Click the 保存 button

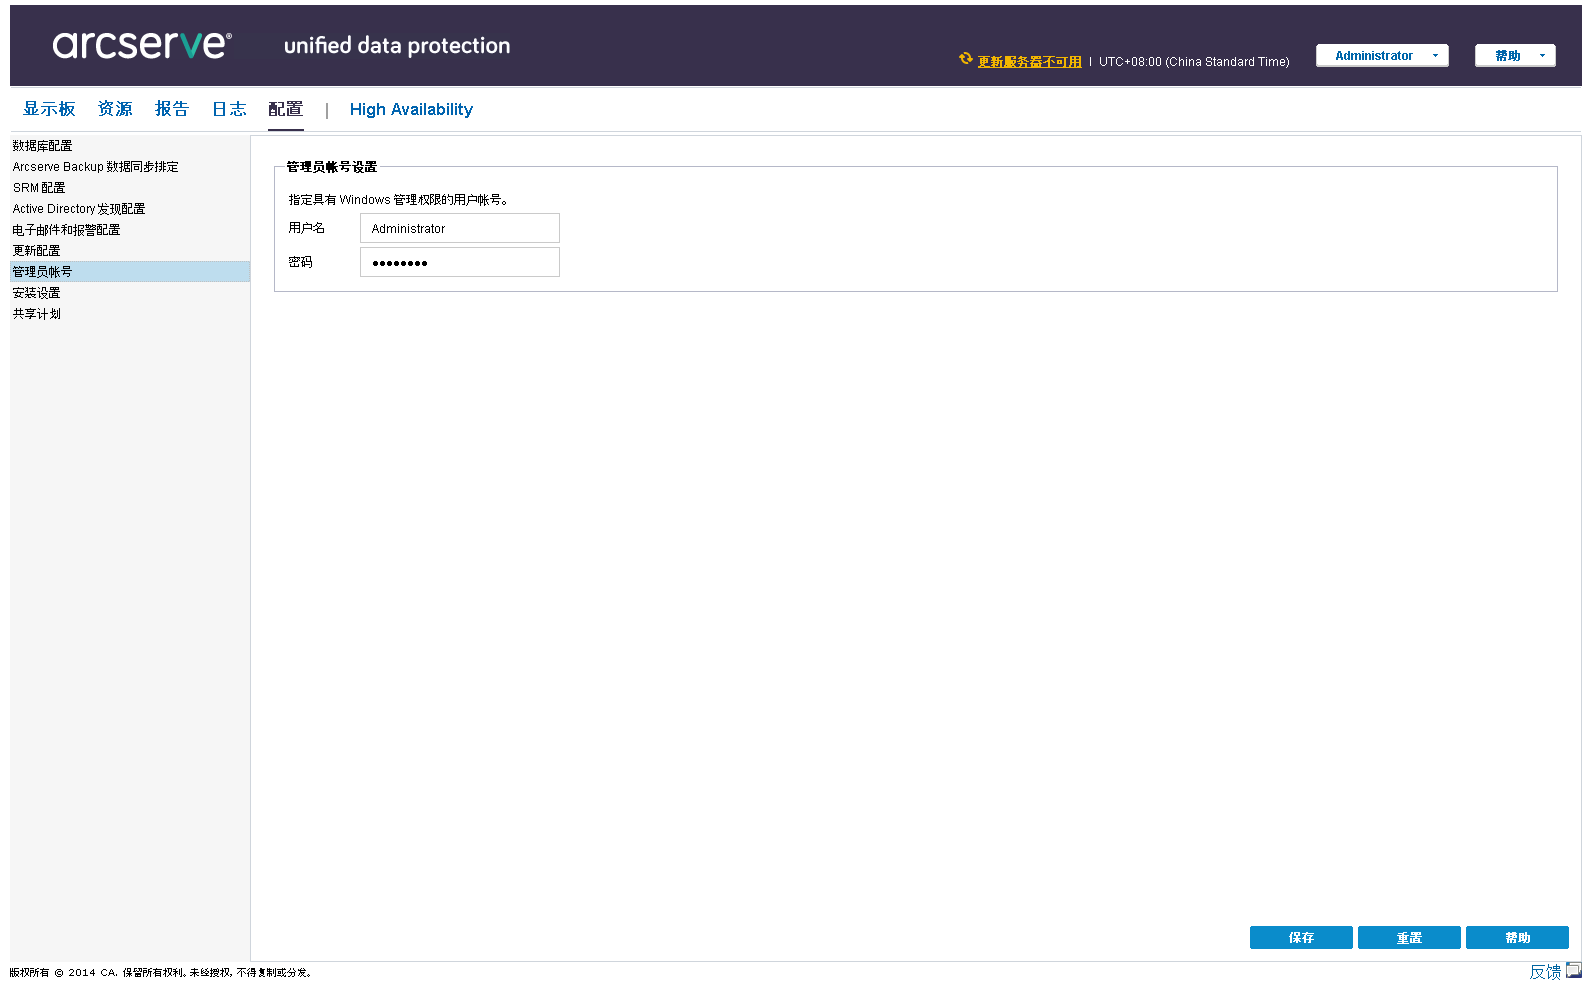coord(1300,937)
